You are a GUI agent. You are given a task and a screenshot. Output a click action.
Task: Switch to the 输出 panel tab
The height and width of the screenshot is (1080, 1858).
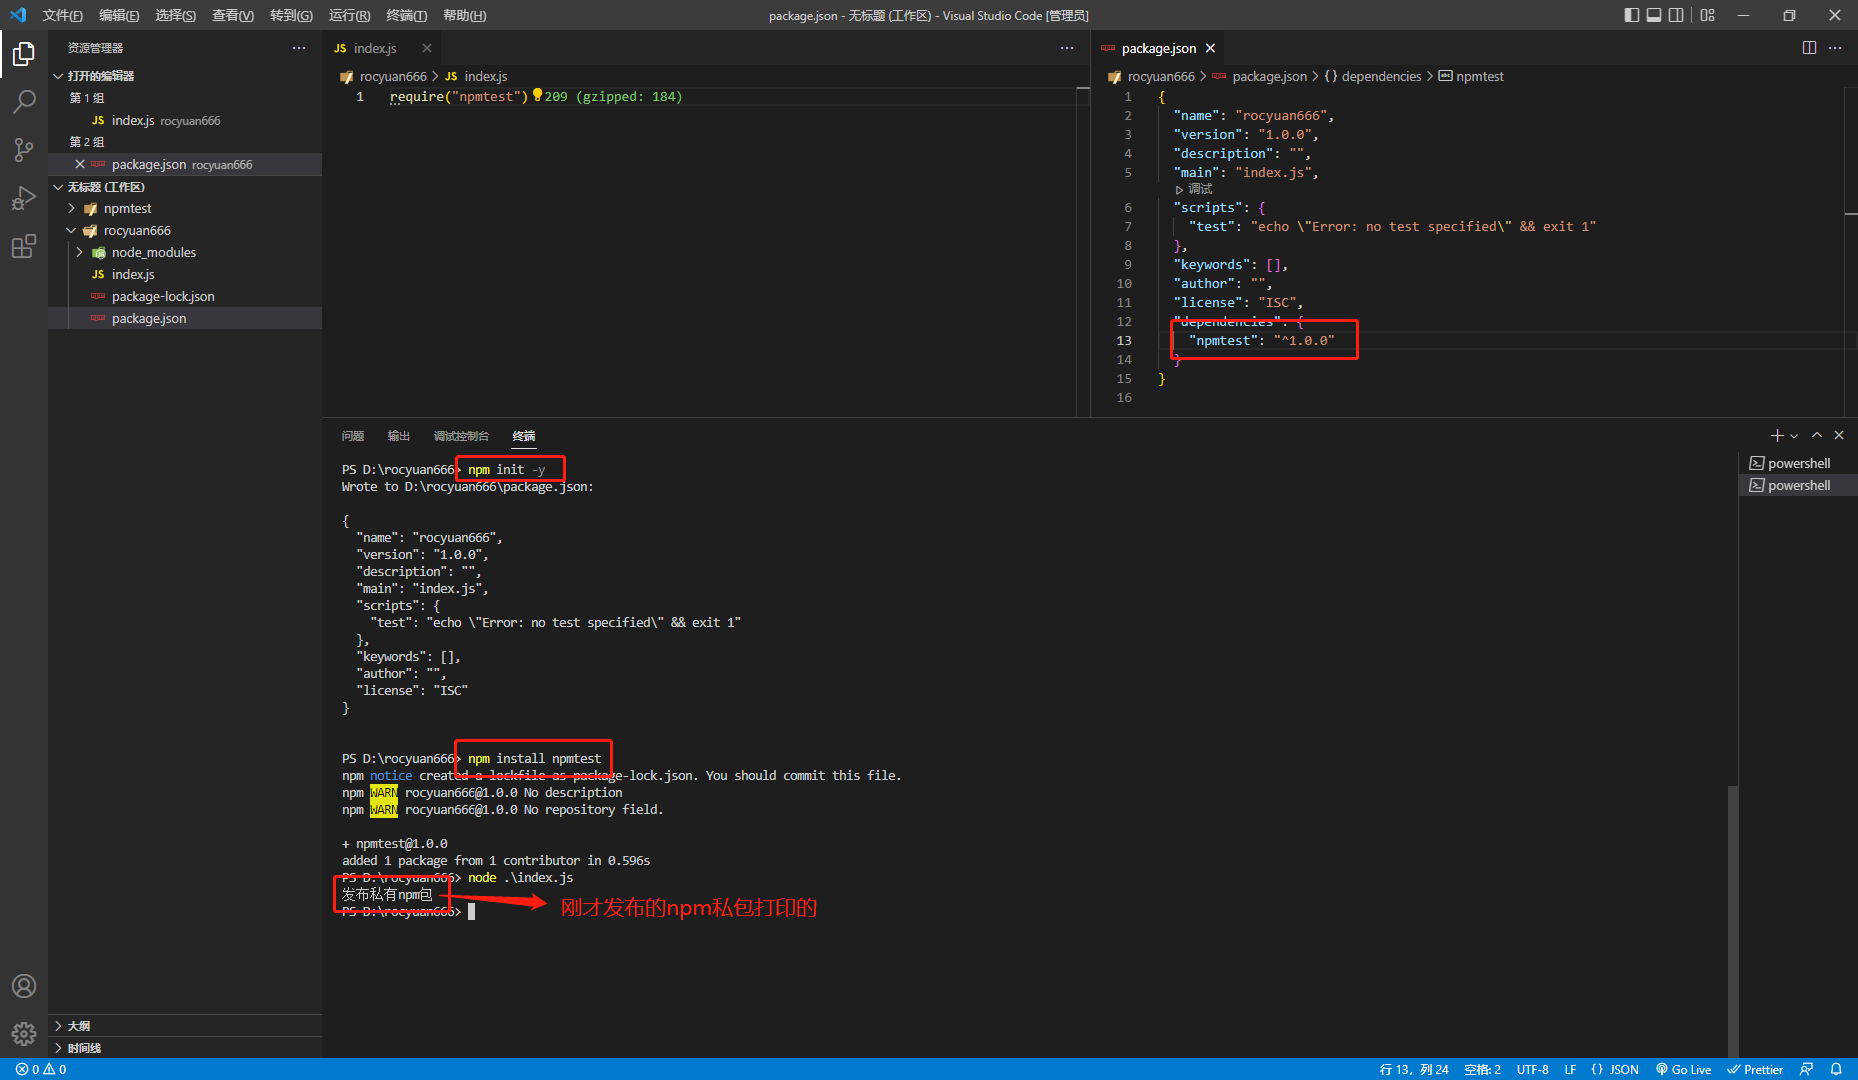click(399, 436)
